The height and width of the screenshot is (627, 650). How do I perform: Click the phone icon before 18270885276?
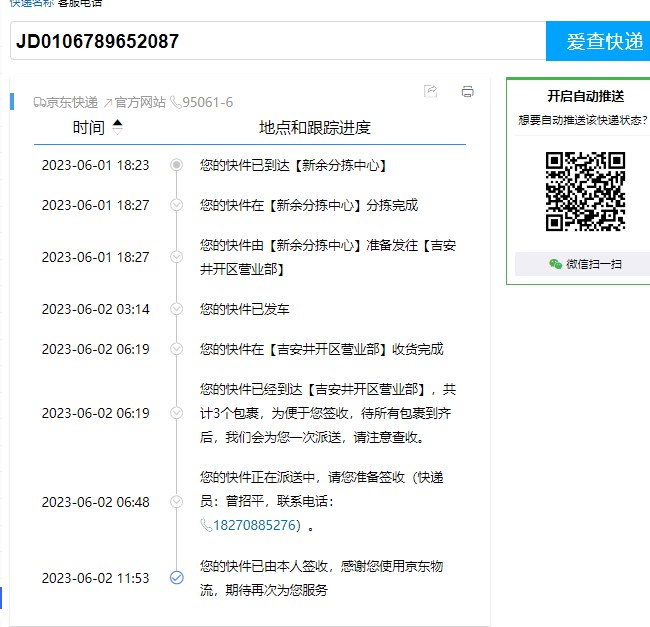click(206, 525)
